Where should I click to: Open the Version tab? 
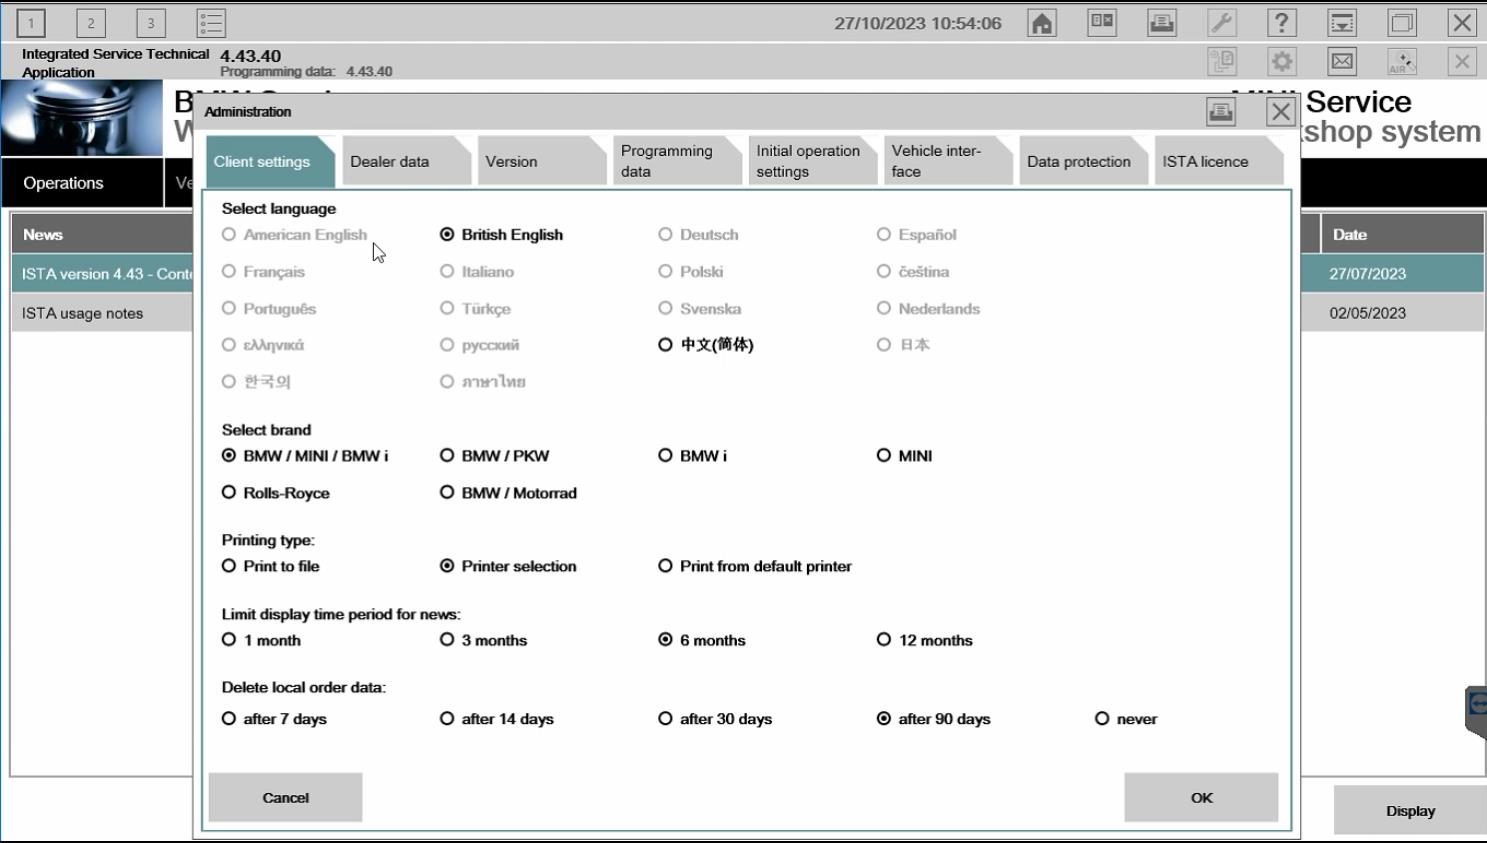(541, 161)
